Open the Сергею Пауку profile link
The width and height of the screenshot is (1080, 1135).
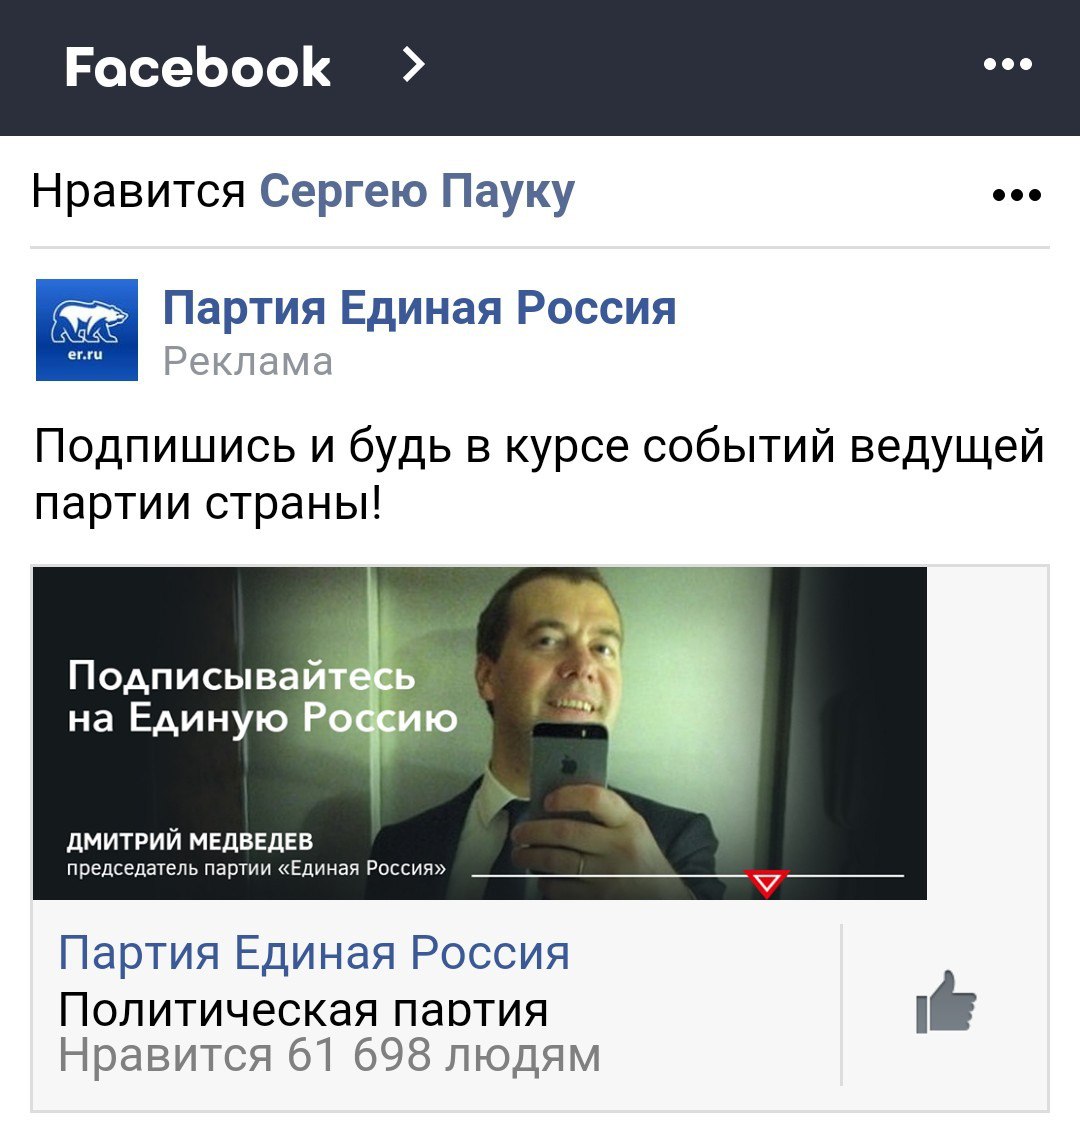(417, 193)
